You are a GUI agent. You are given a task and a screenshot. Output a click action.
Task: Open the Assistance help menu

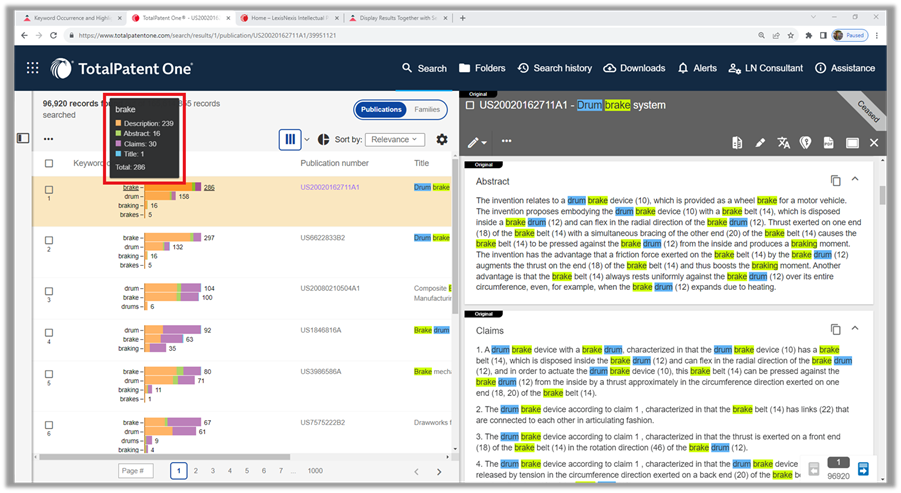point(845,68)
